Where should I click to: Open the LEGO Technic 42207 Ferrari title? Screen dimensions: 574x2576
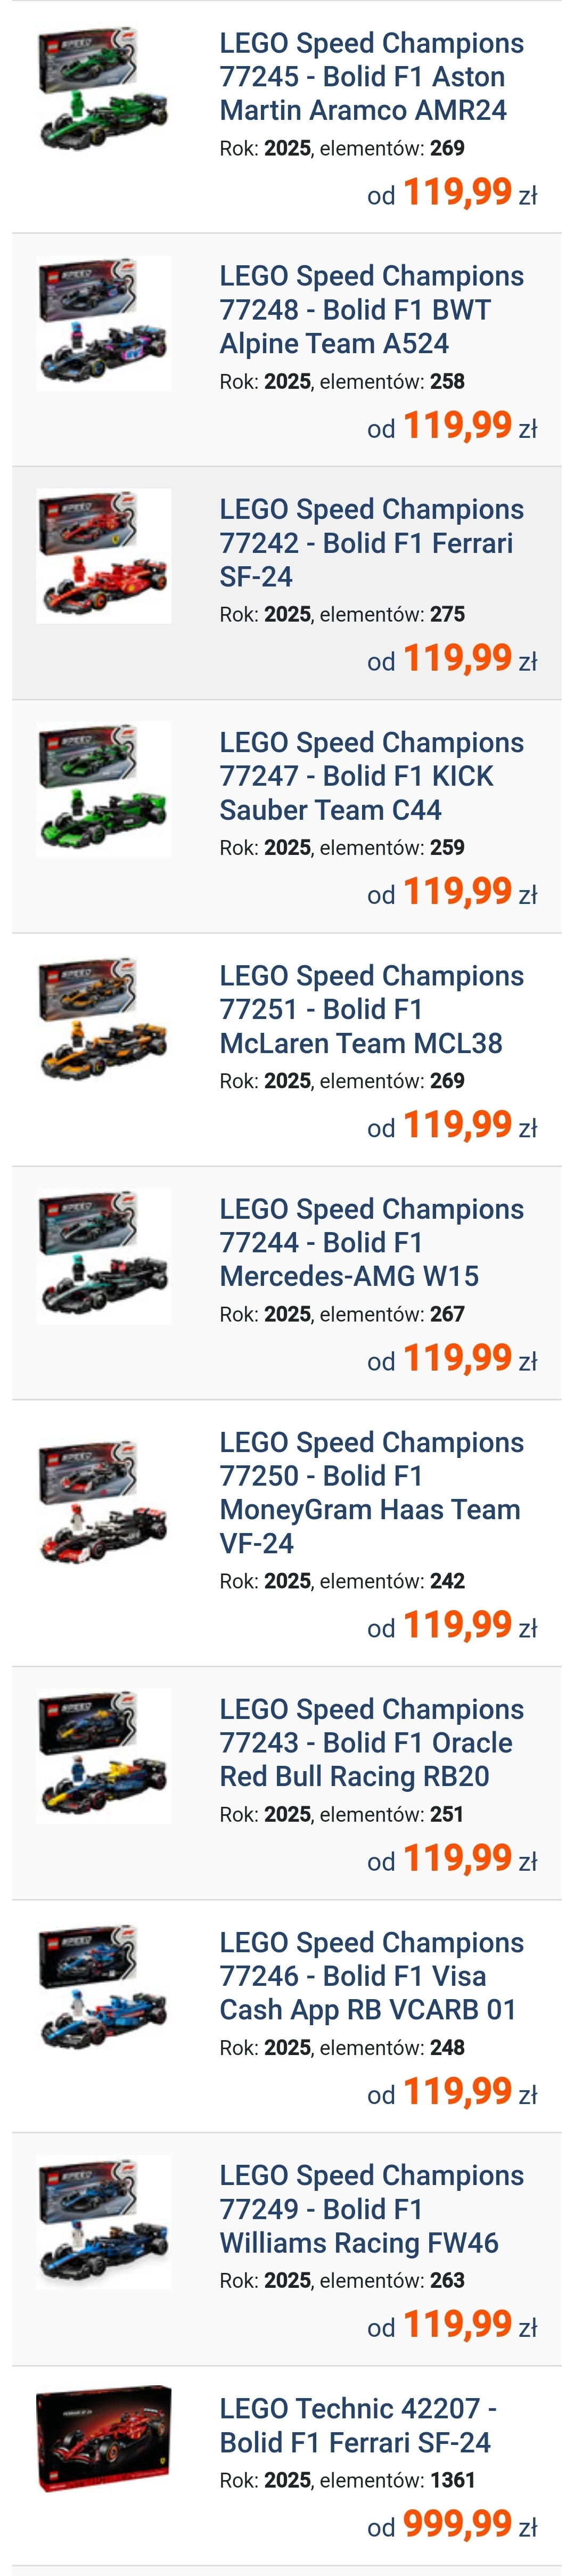point(357,2425)
